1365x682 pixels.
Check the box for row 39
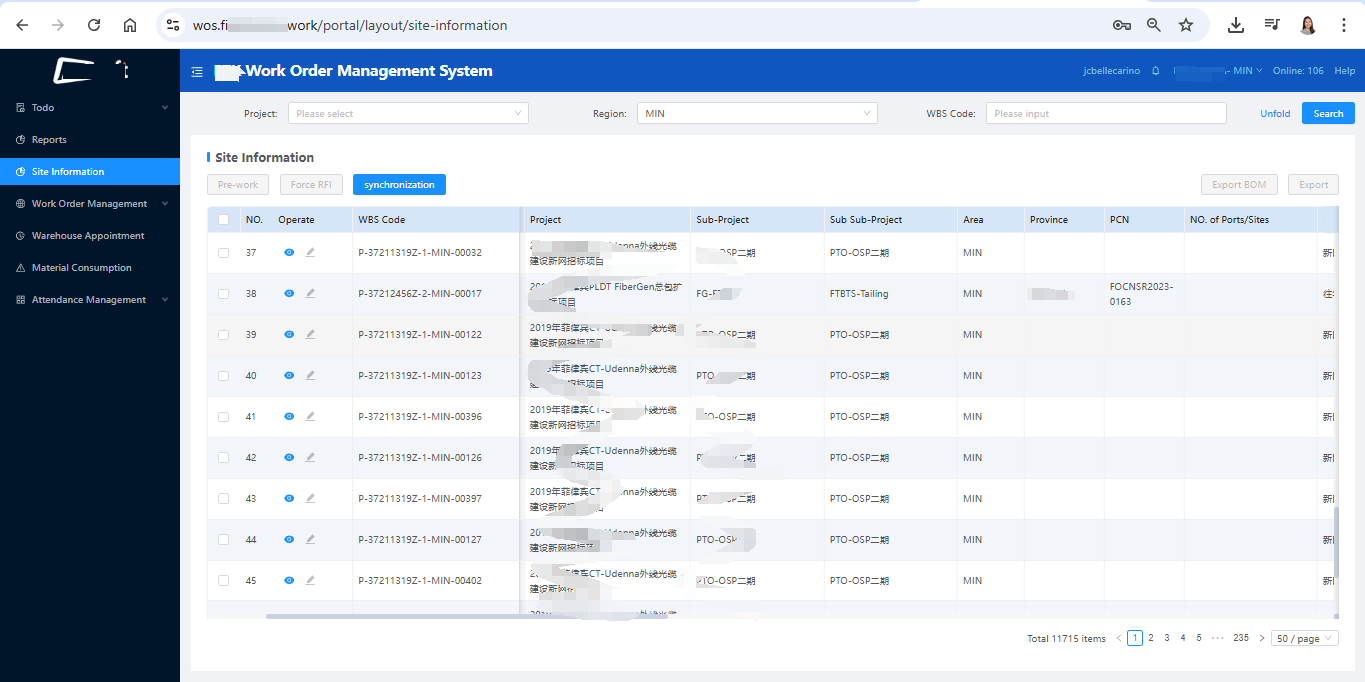223,335
